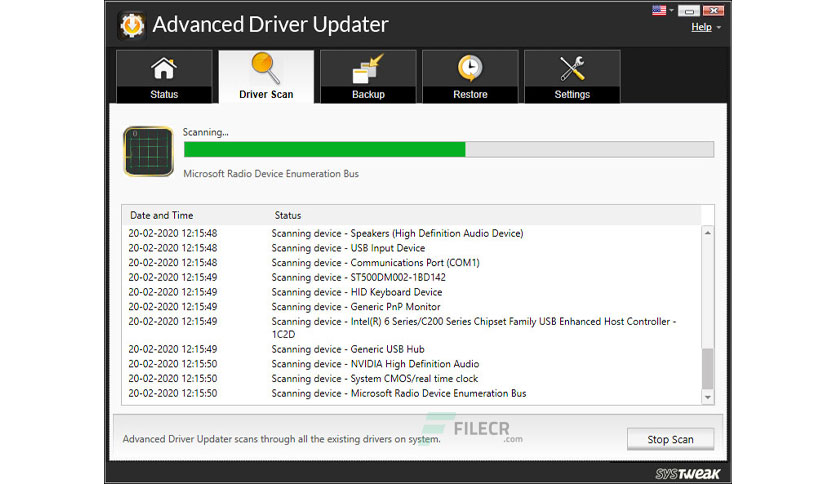Image resolution: width=836 pixels, height=484 pixels.
Task: Click the Status column header
Action: (288, 215)
